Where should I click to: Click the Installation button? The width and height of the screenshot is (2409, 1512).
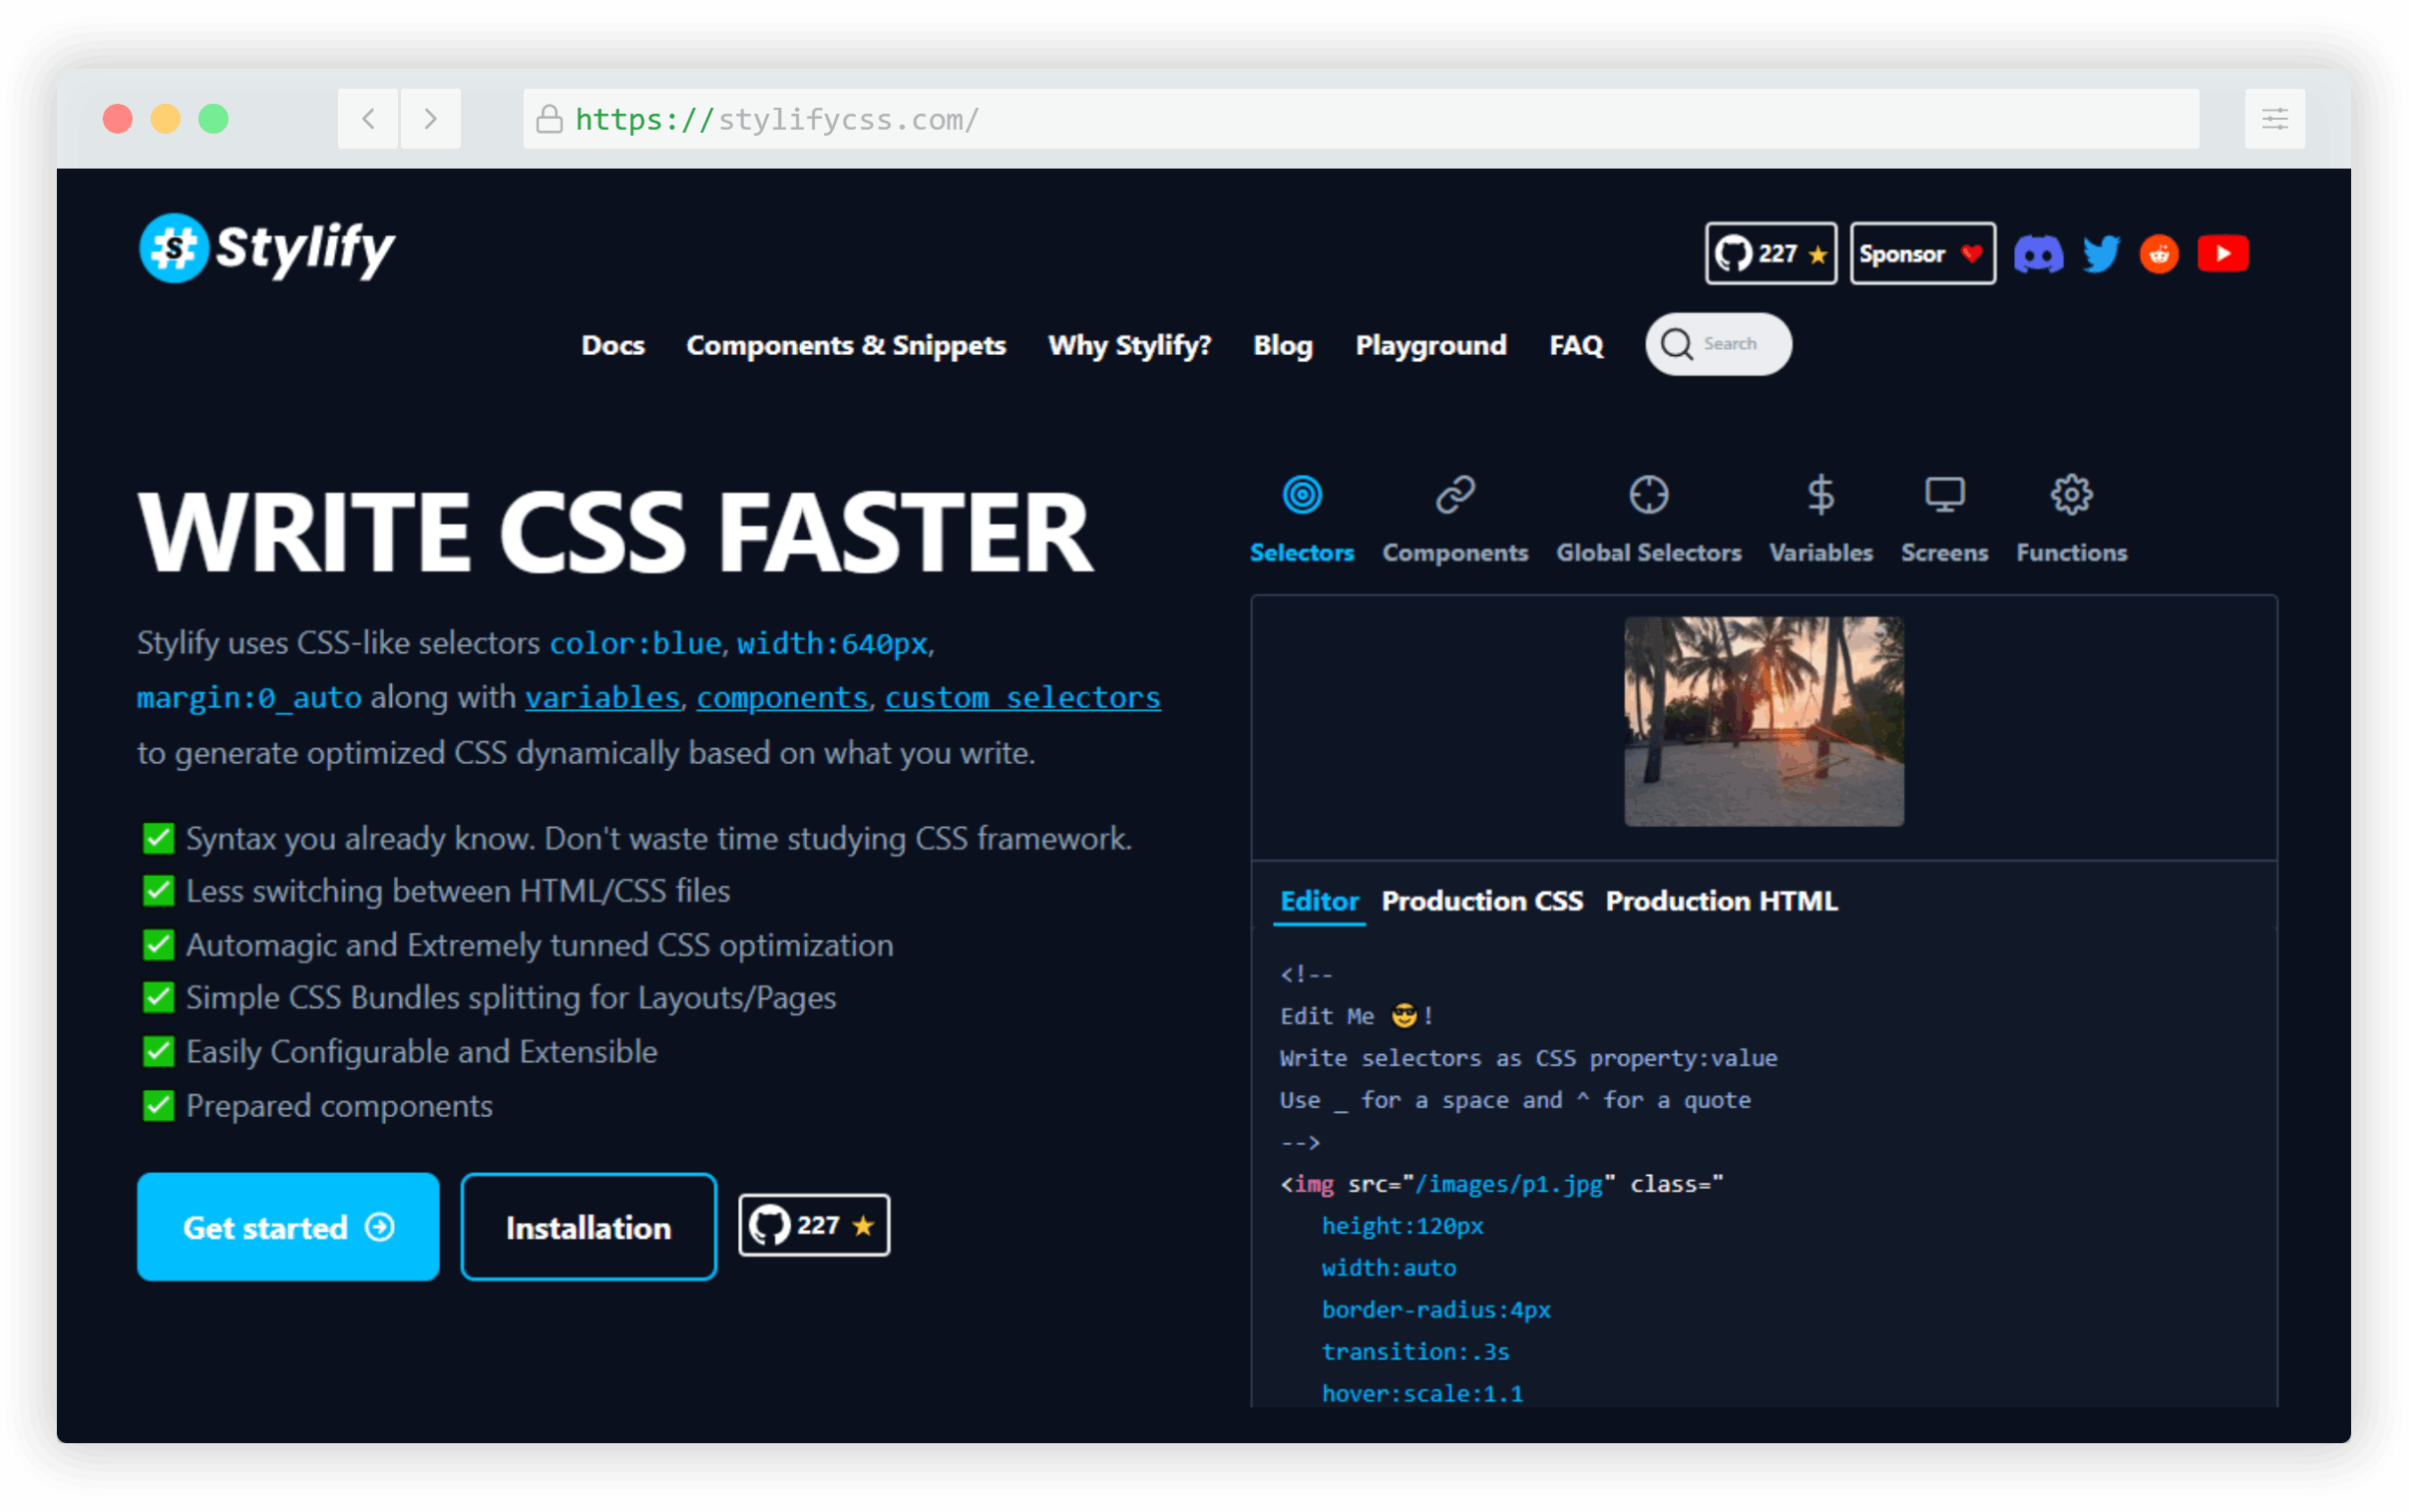pos(588,1227)
